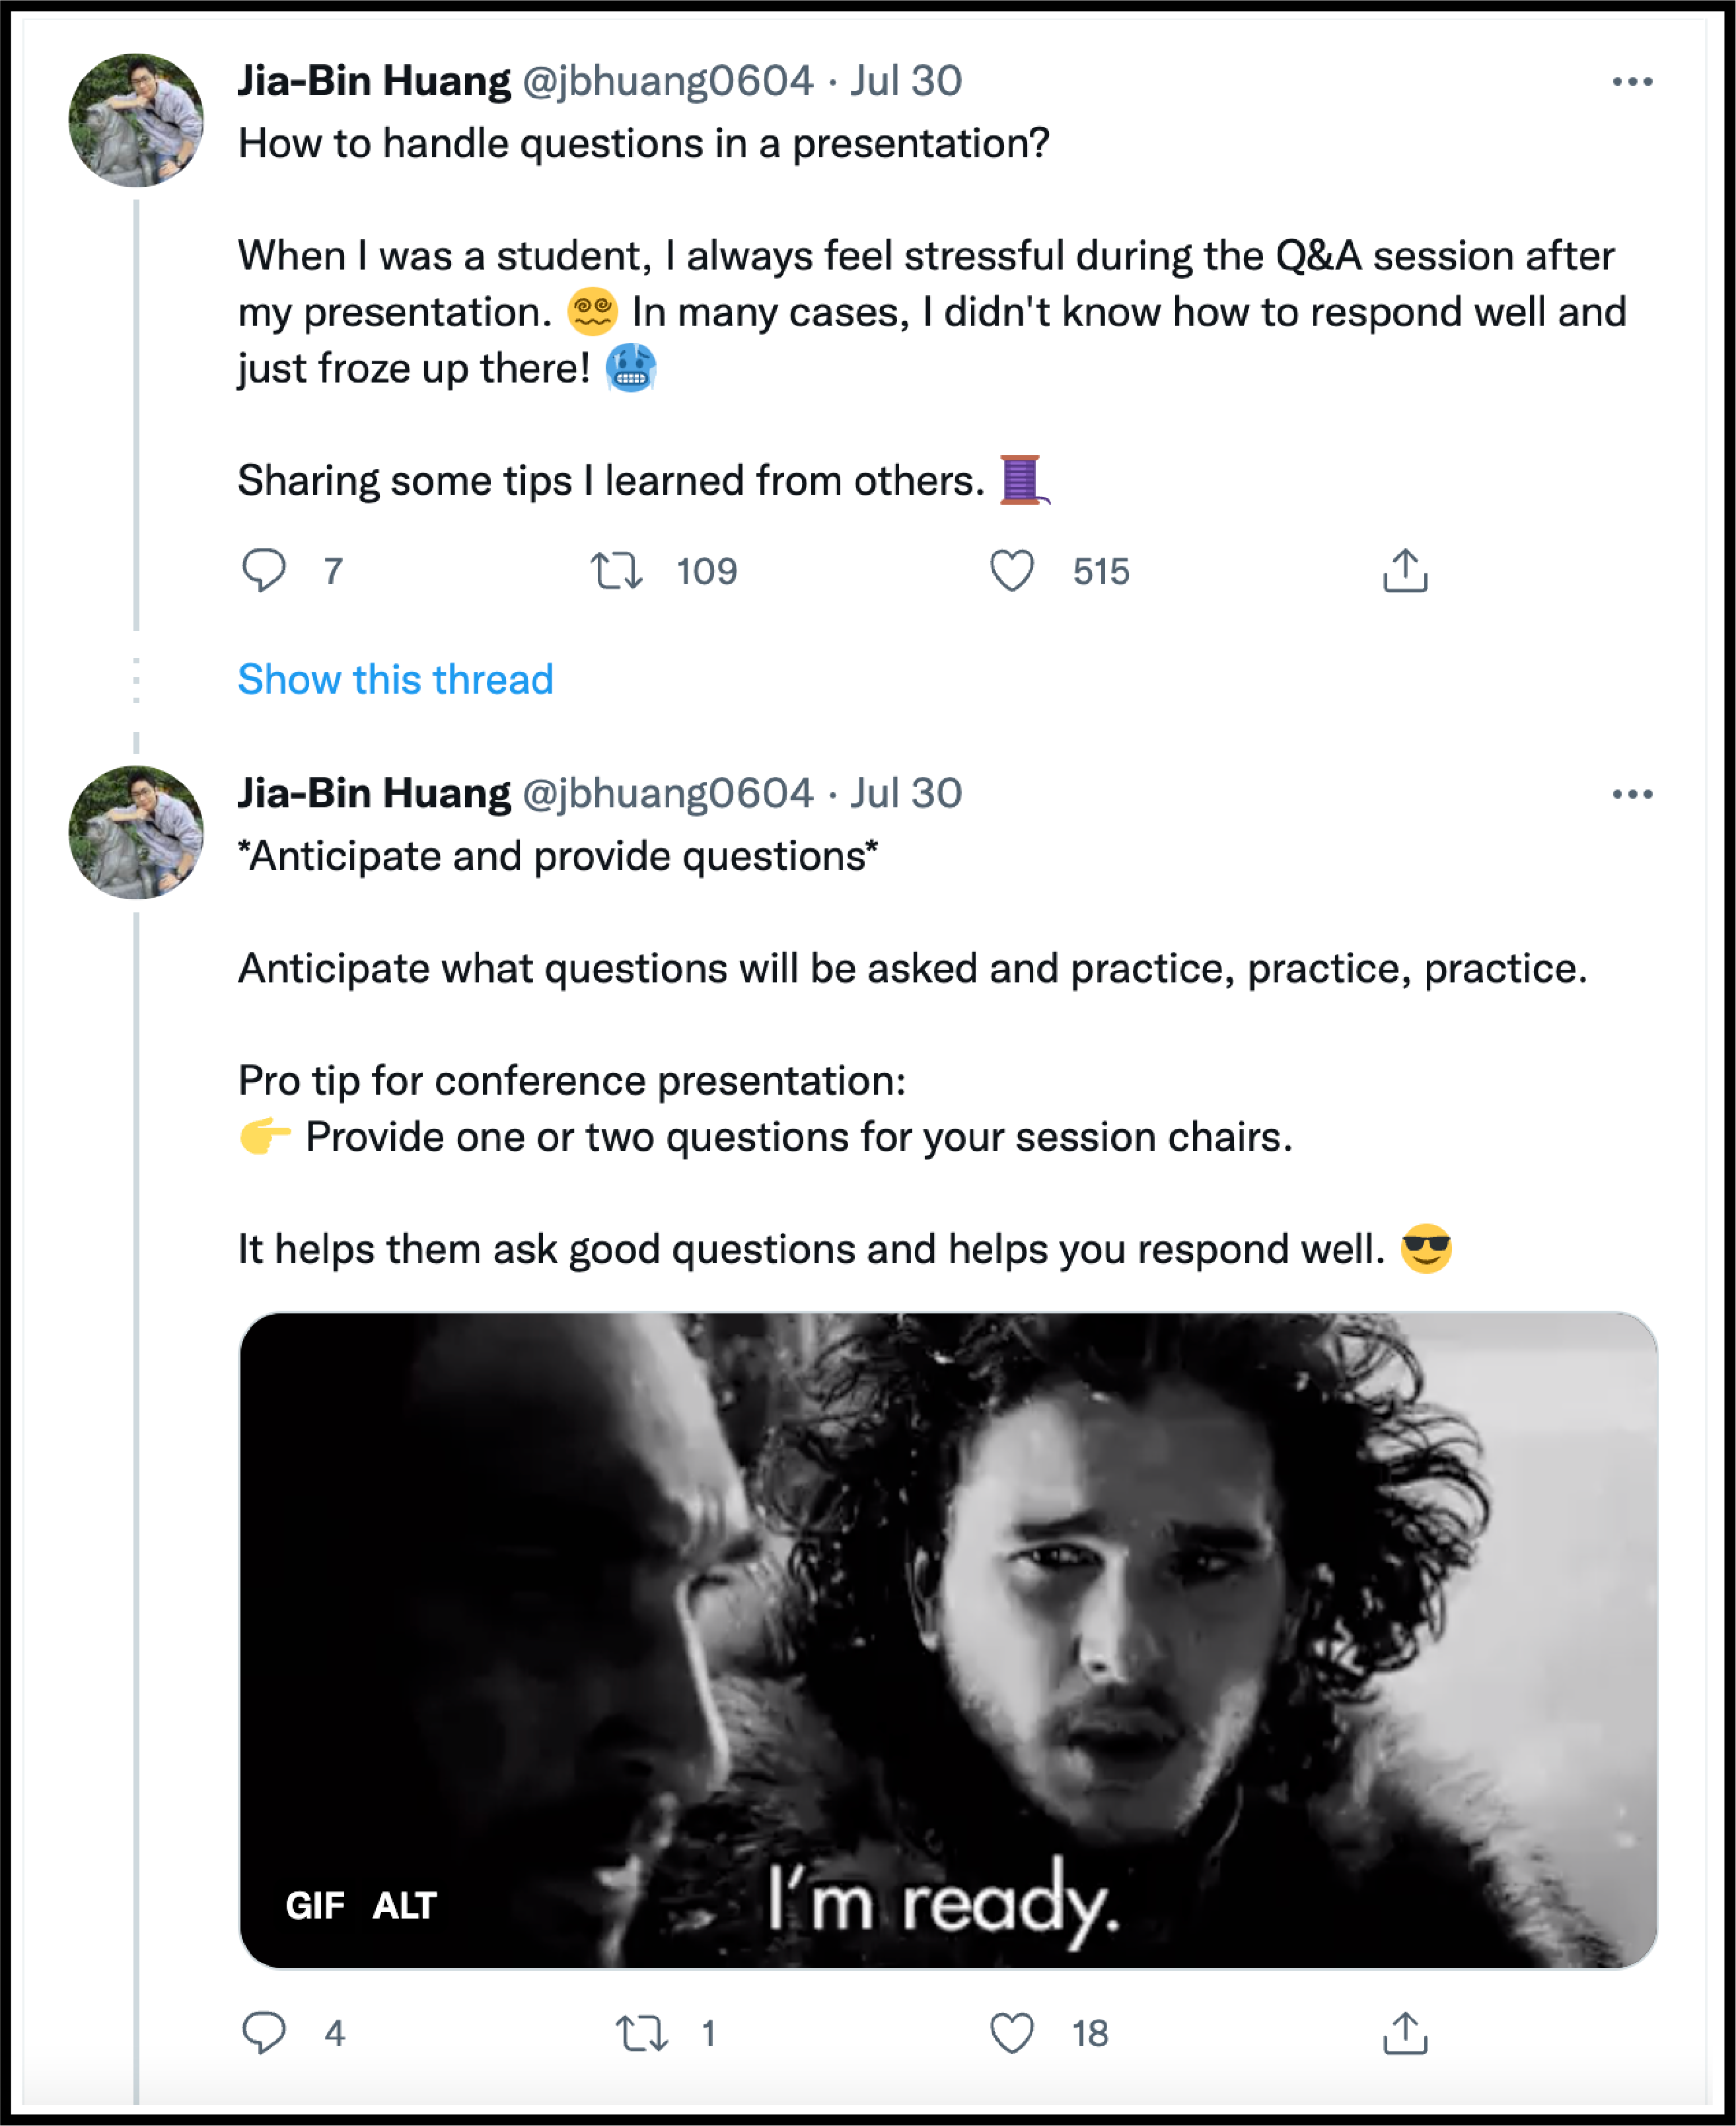Open Jia-Bin Huang's name on first tweet

click(x=374, y=81)
